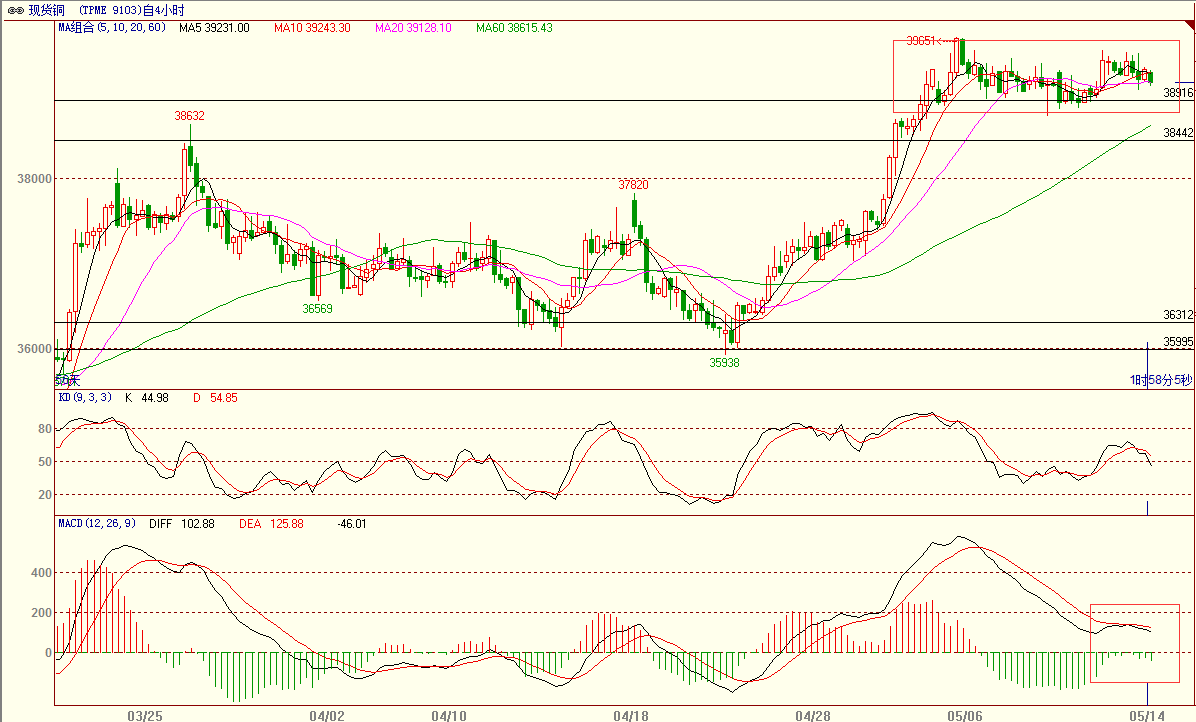The image size is (1196, 722).
Task: Click the 38916 horizontal line price label
Action: (x=1178, y=92)
